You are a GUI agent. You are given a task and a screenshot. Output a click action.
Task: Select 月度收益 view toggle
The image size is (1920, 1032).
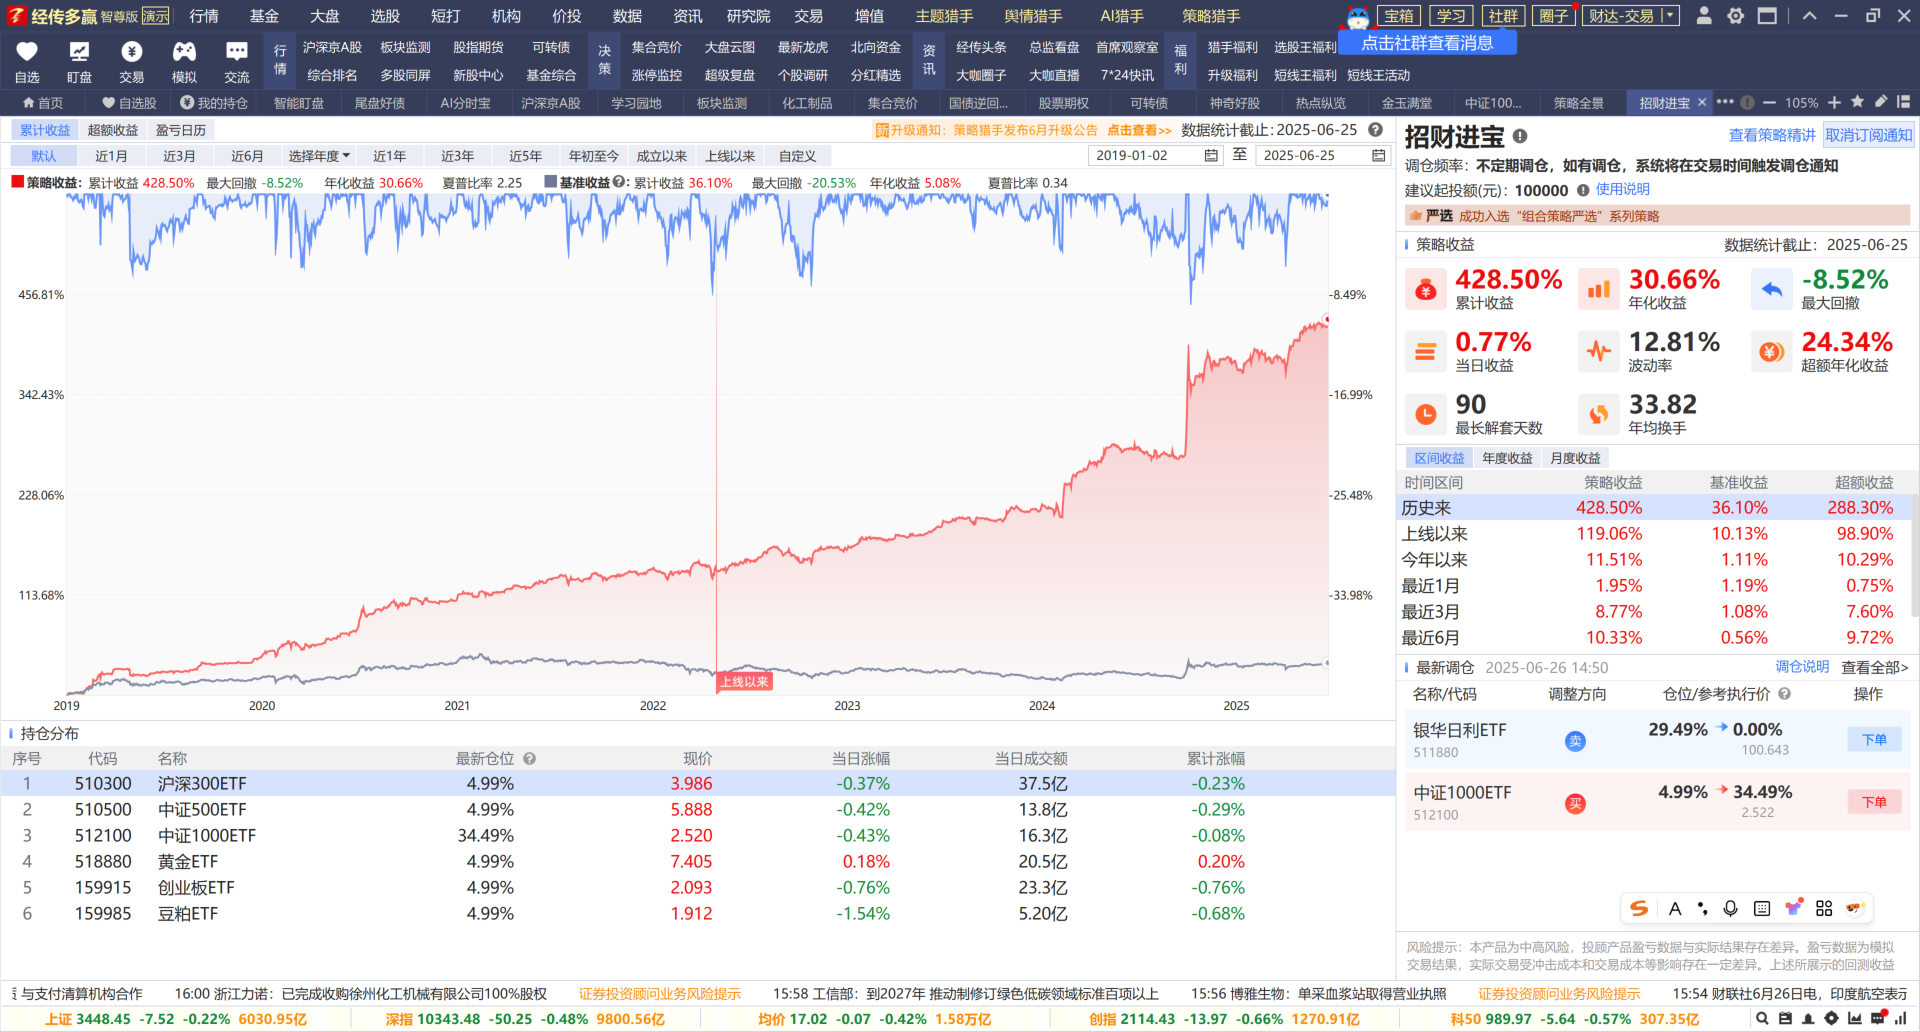pos(1575,458)
